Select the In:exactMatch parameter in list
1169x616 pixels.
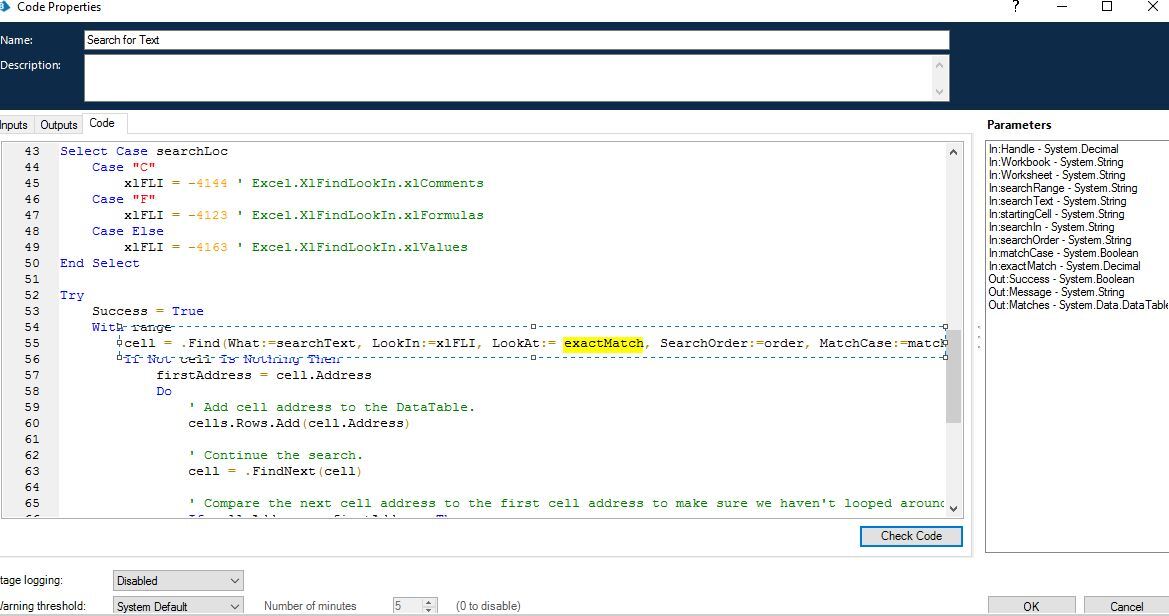[1064, 266]
